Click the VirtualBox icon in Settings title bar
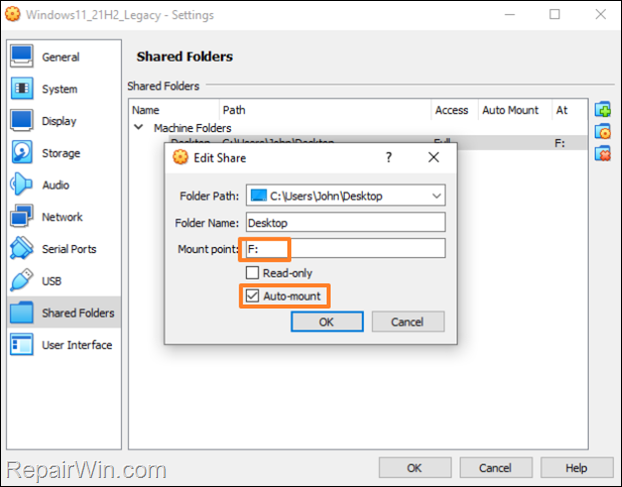 click(12, 14)
